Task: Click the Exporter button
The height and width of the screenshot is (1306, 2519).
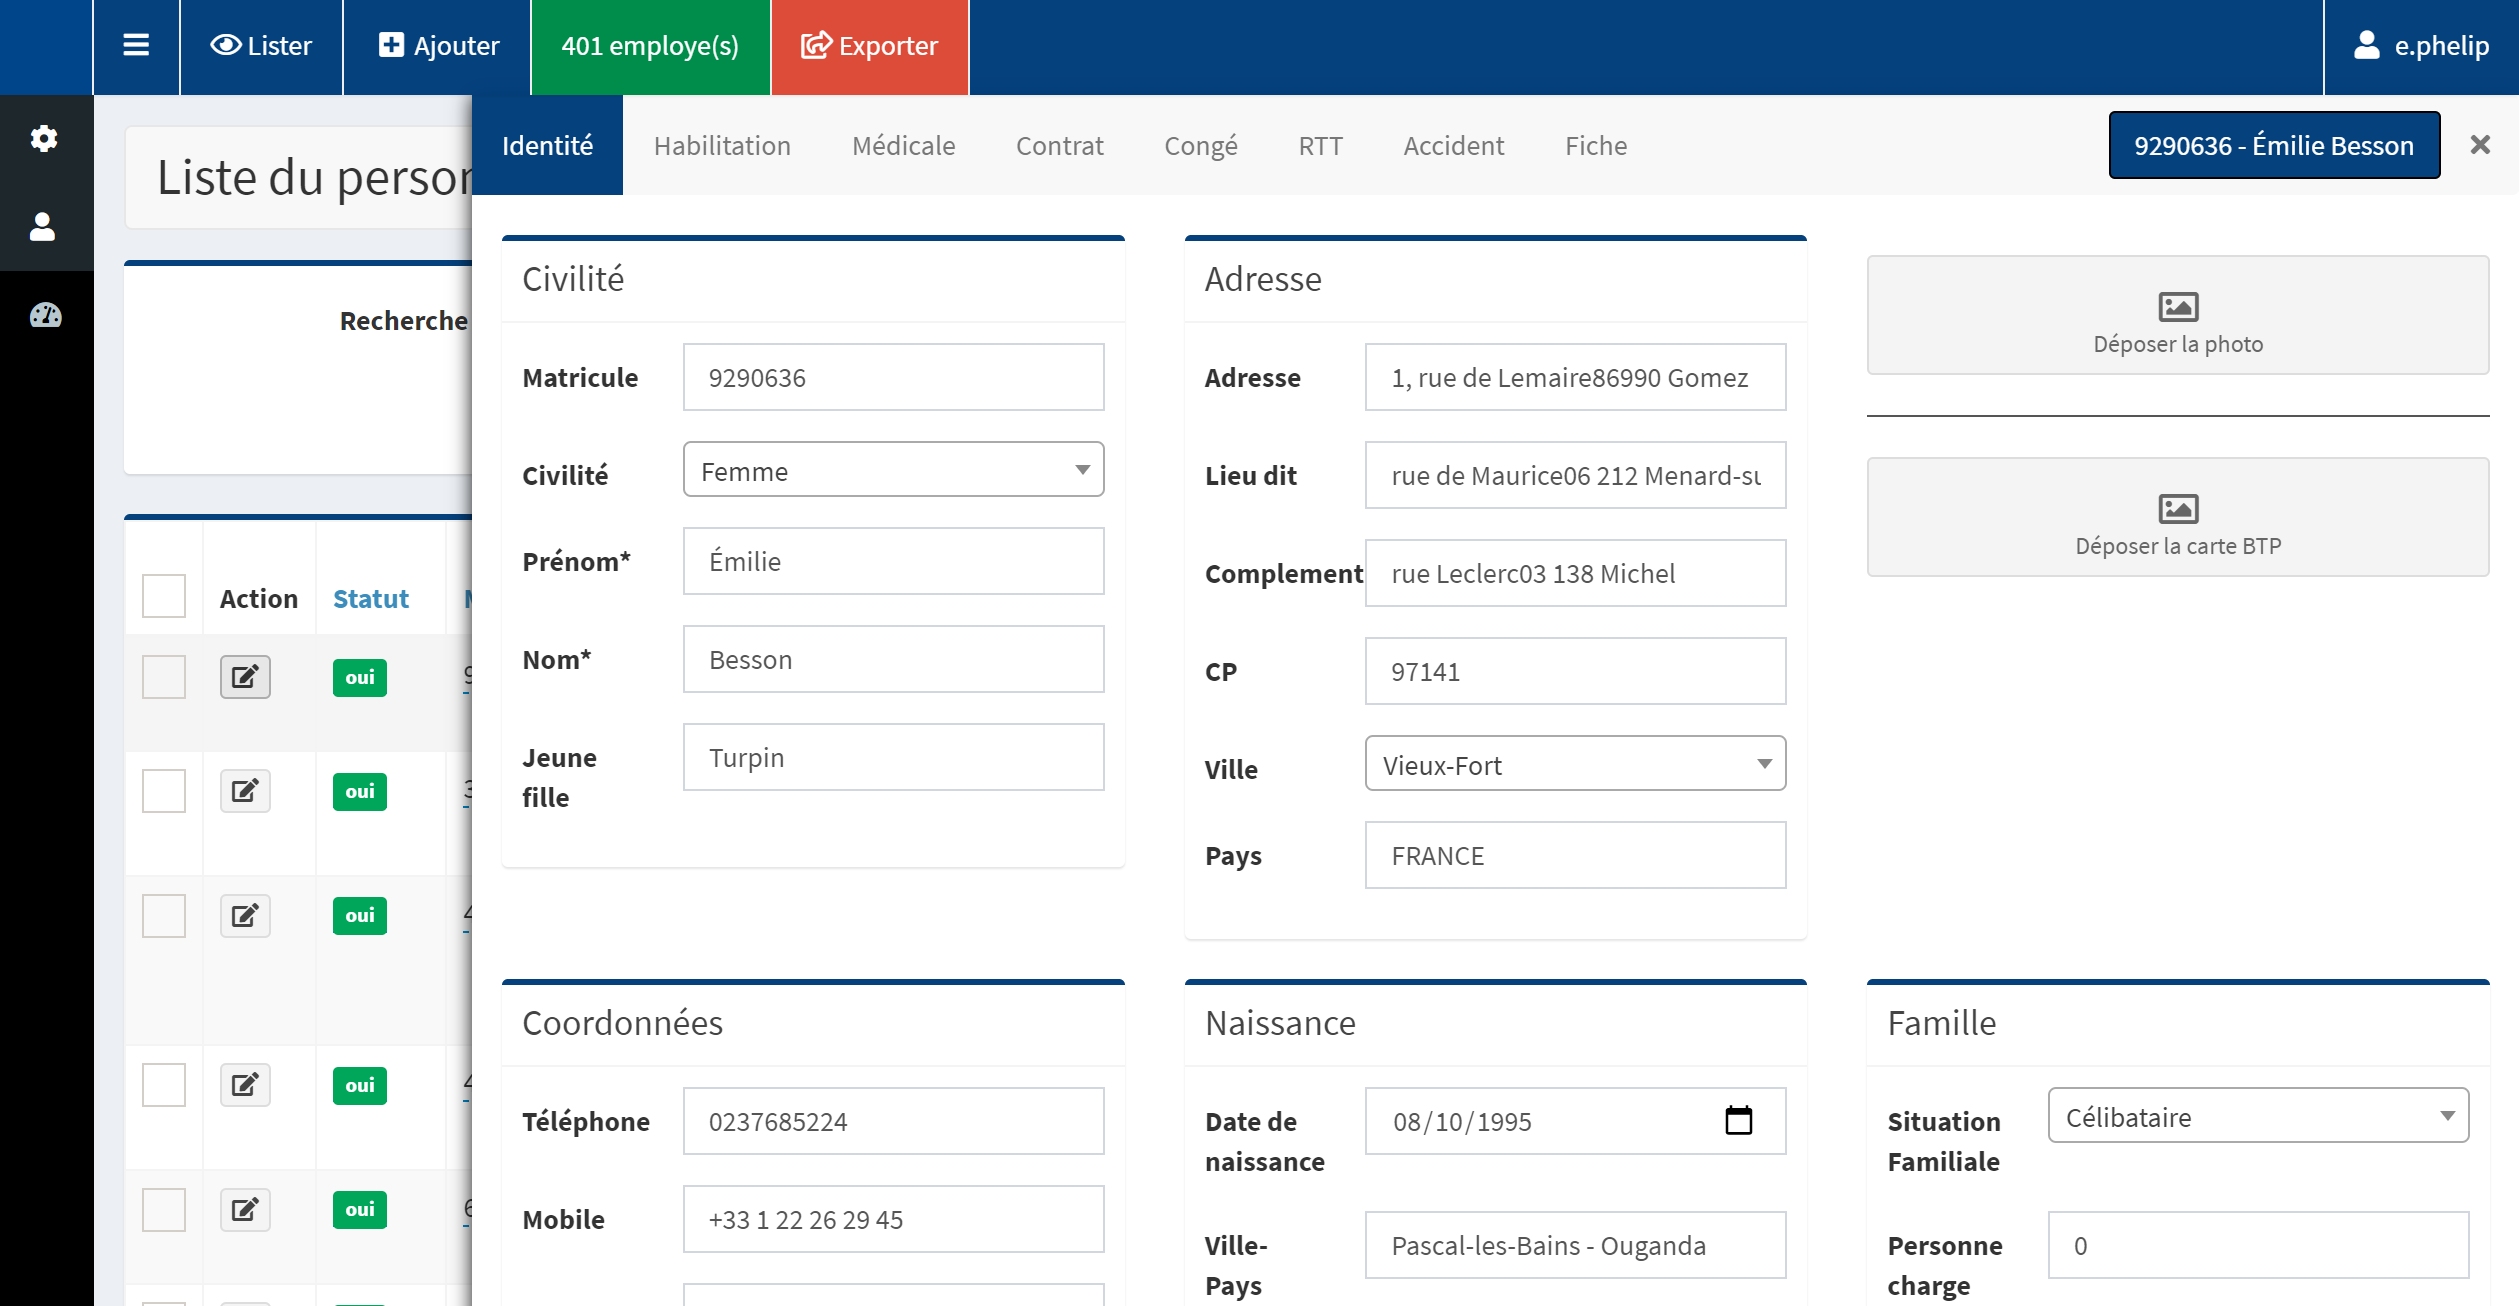Action: [x=869, y=46]
